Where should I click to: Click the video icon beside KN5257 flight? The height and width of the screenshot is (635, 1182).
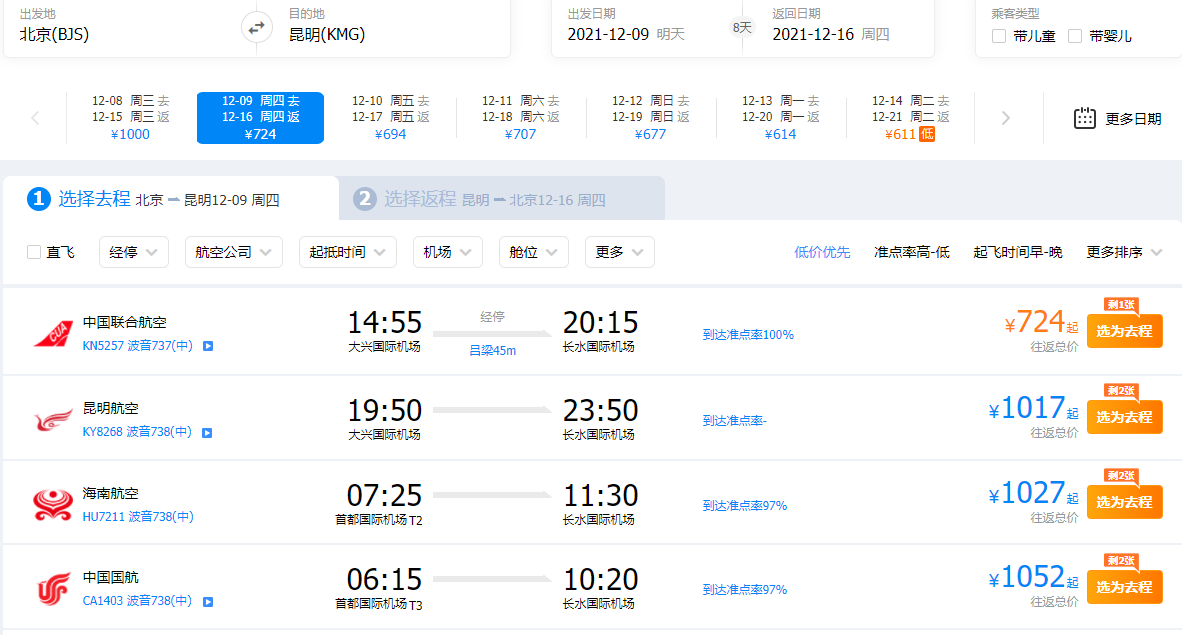(x=208, y=347)
